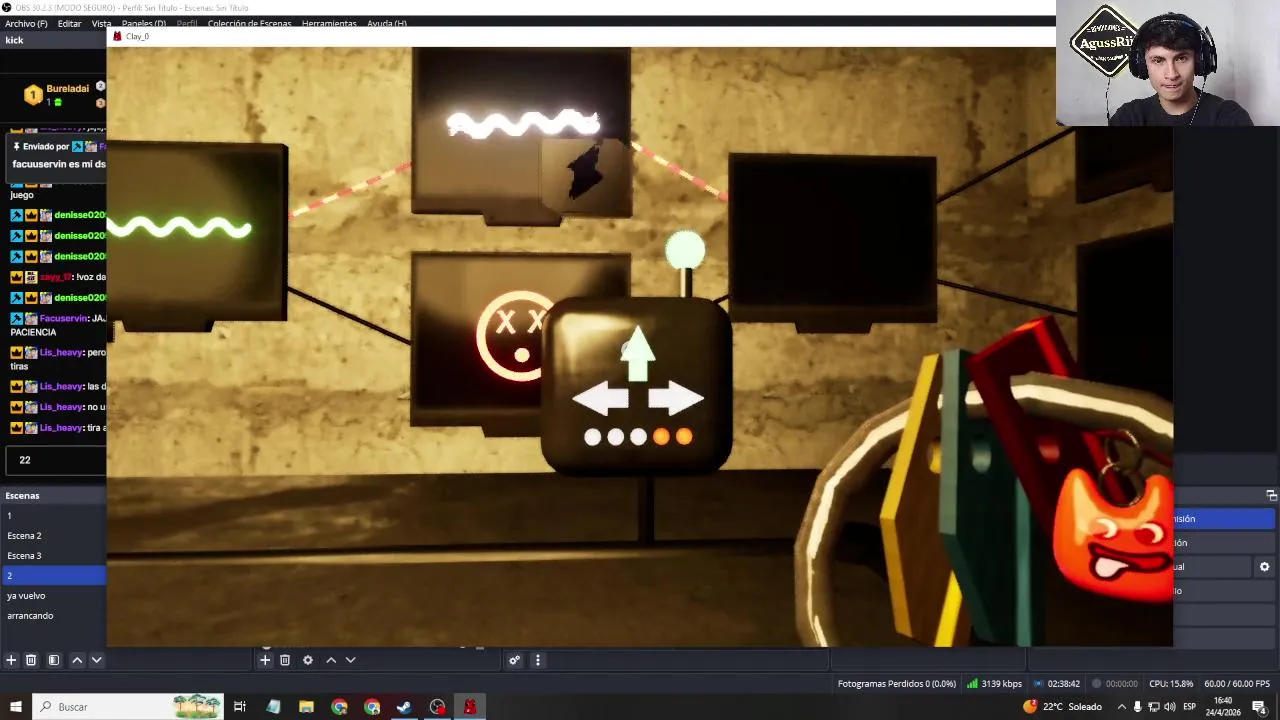Open Steam from taskbar
The height and width of the screenshot is (720, 1280).
(404, 707)
